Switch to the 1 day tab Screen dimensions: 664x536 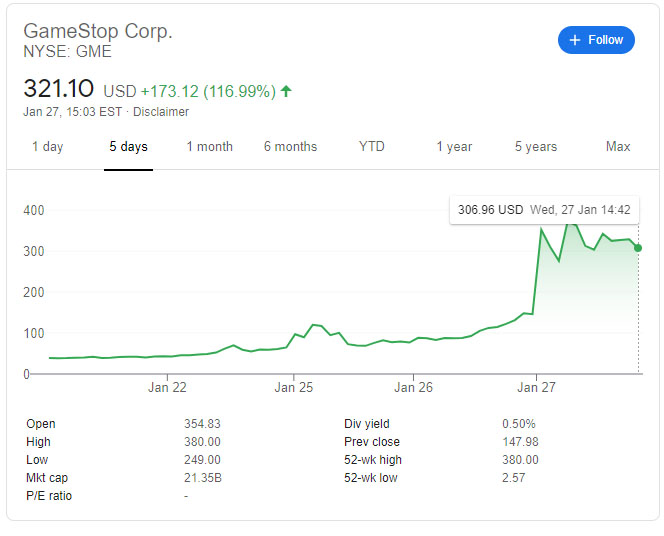coord(47,146)
